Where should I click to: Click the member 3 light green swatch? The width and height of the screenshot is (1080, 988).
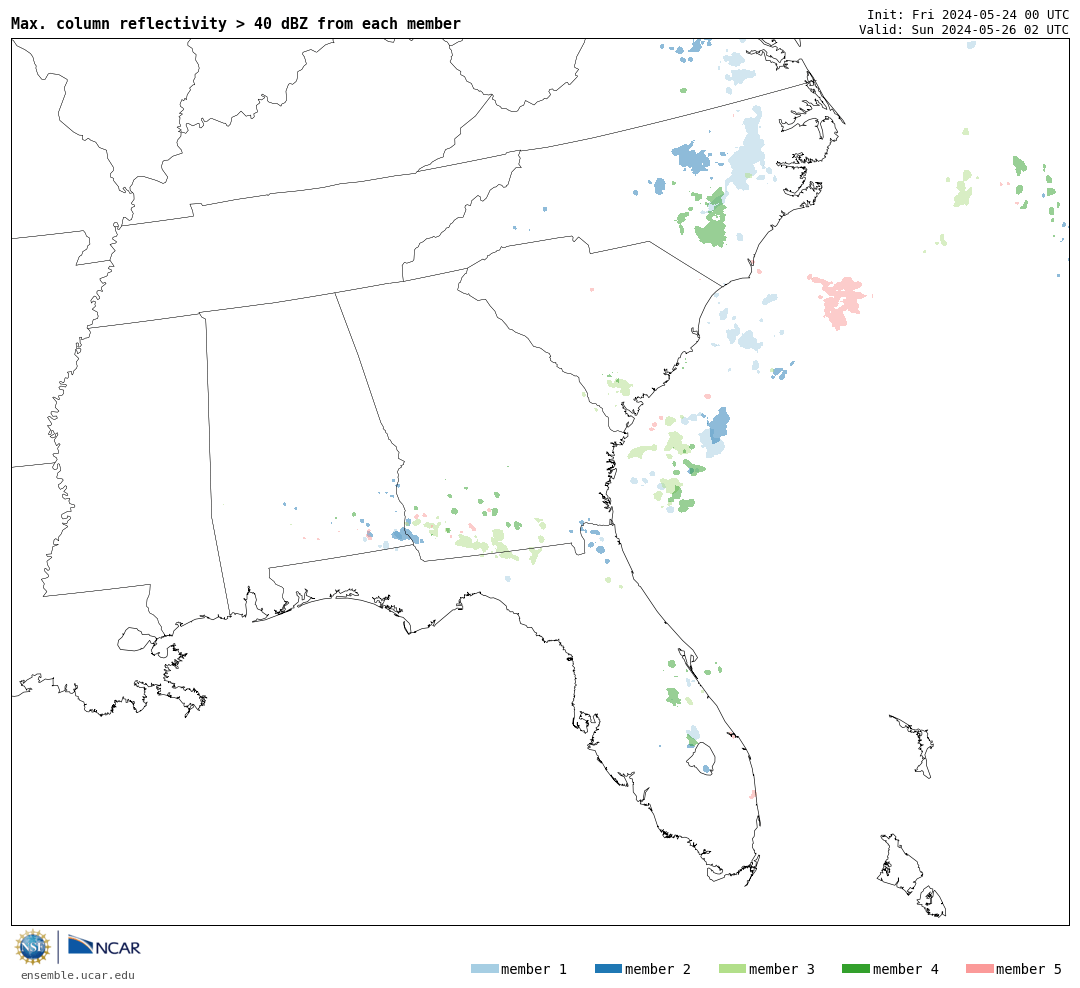coord(732,969)
